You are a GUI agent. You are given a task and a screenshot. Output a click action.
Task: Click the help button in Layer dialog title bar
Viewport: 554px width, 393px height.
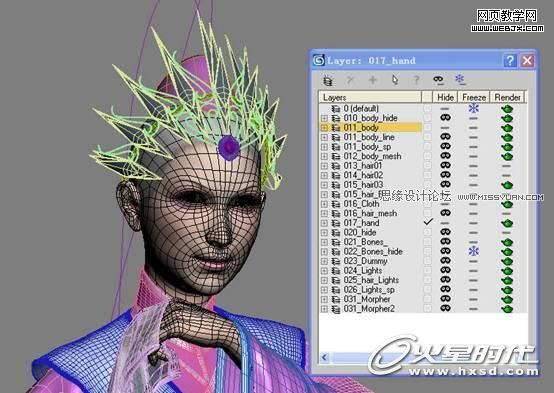(x=510, y=60)
